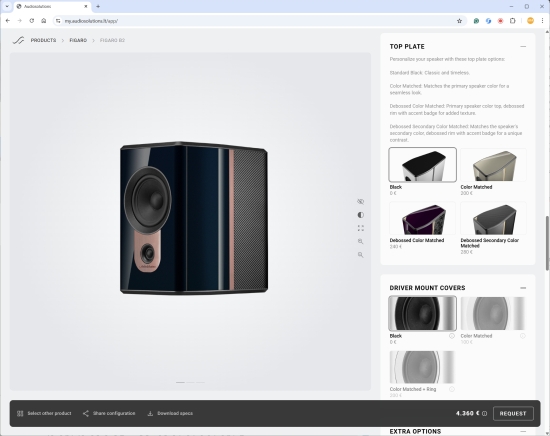Open browser extensions puzzle icon
This screenshot has width=550, height=436.
(x=512, y=21)
